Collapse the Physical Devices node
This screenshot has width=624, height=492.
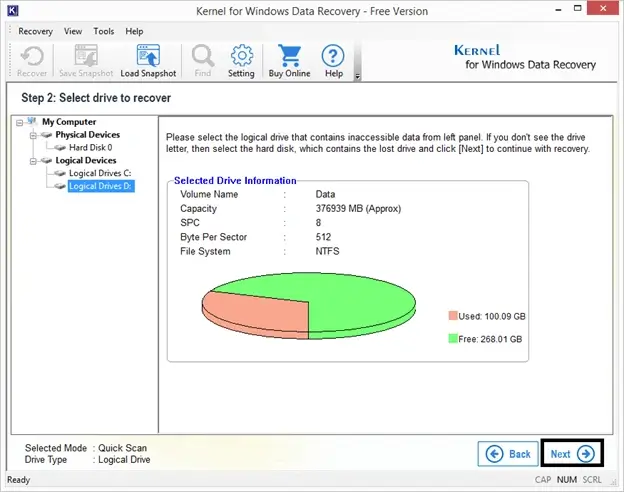(33, 136)
